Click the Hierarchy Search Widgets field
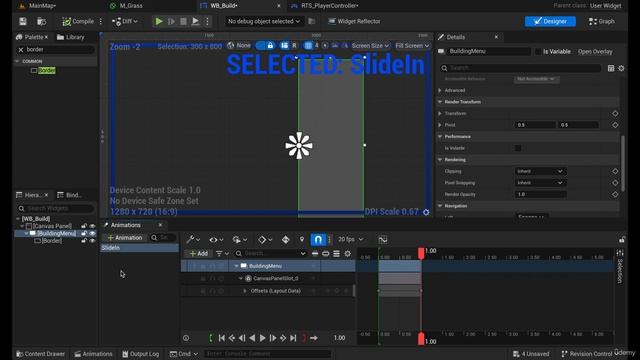This screenshot has width=640, height=360. click(x=56, y=209)
